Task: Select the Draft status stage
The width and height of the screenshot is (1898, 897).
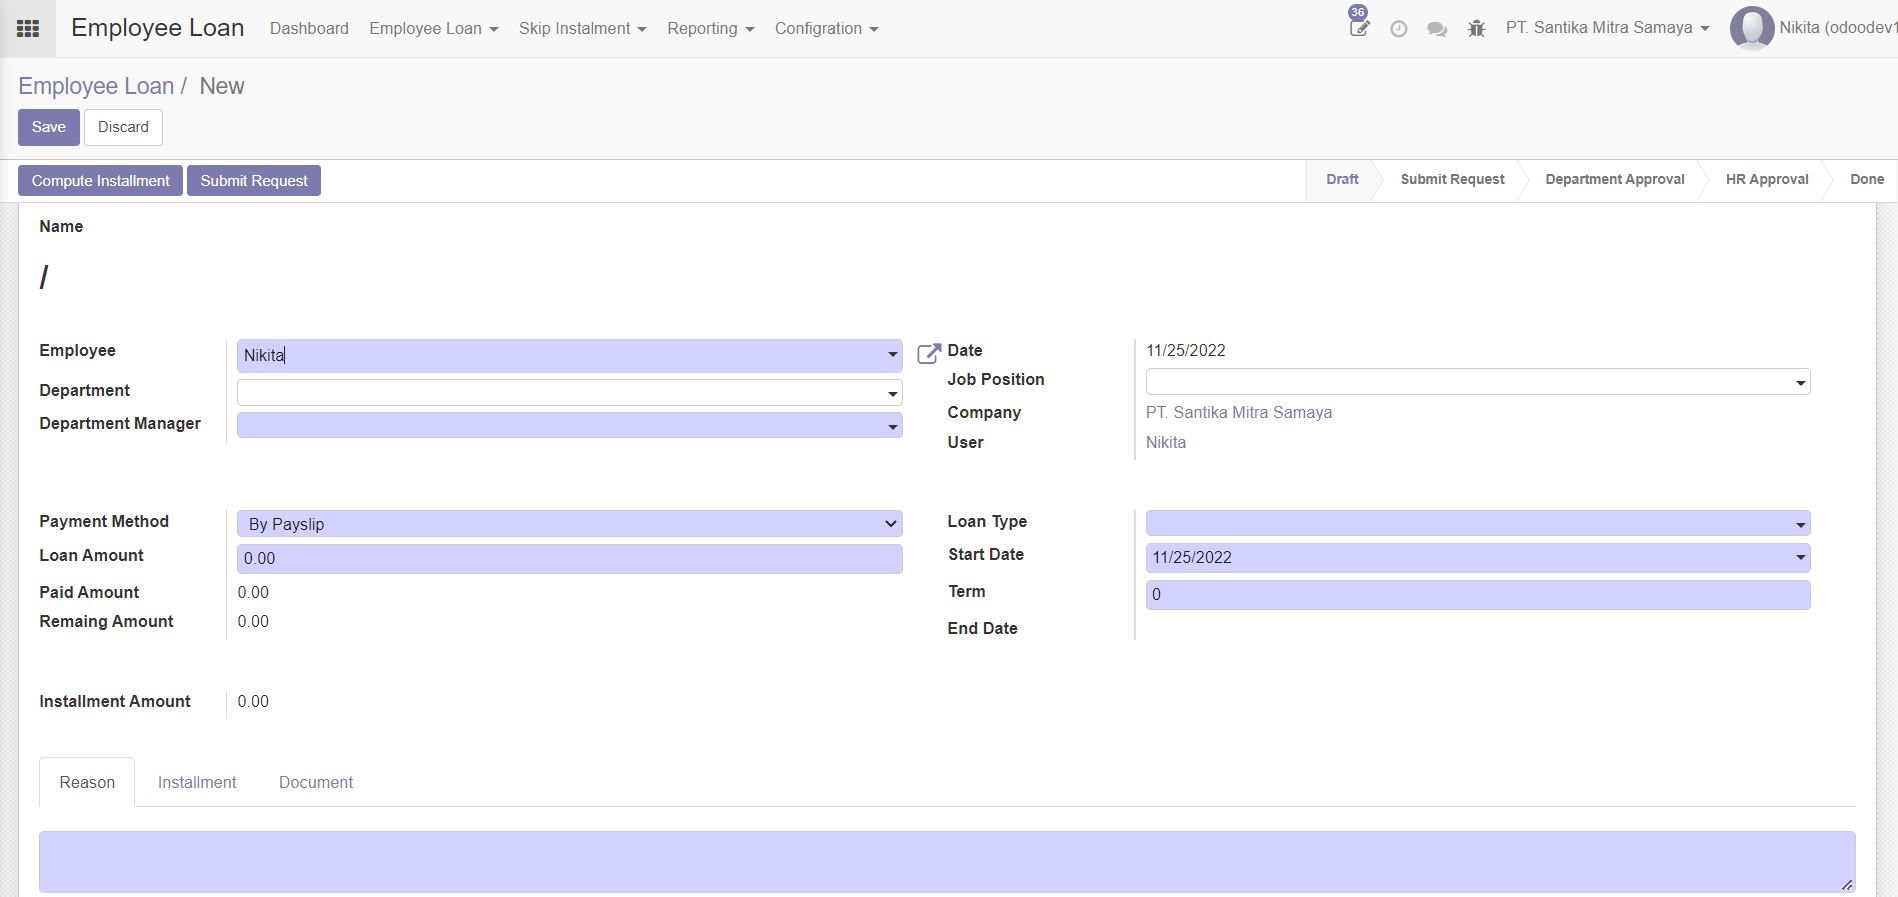Action: point(1342,180)
